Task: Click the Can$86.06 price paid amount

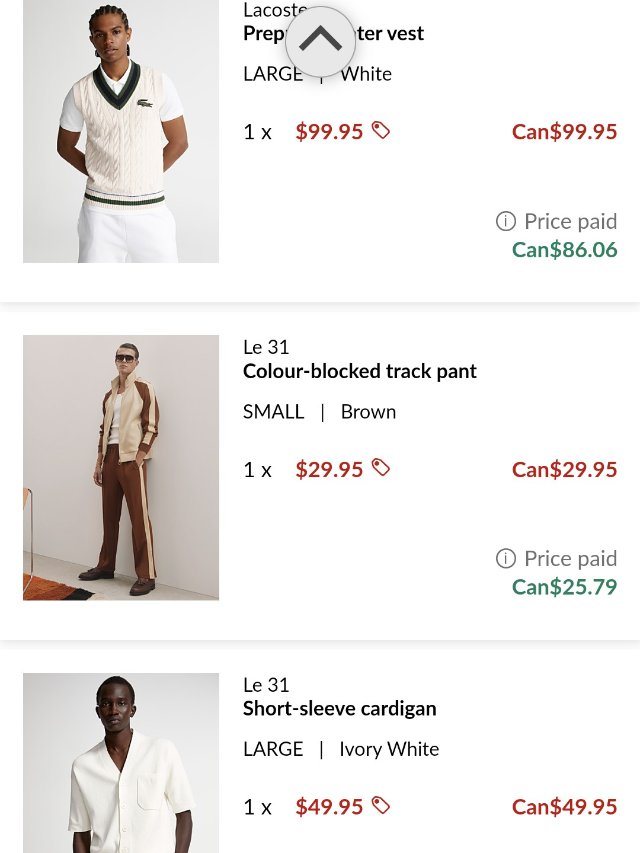Action: (565, 249)
